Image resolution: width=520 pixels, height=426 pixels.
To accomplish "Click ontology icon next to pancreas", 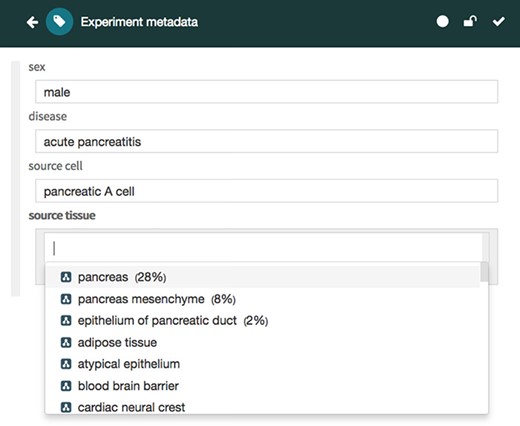I will click(x=66, y=277).
